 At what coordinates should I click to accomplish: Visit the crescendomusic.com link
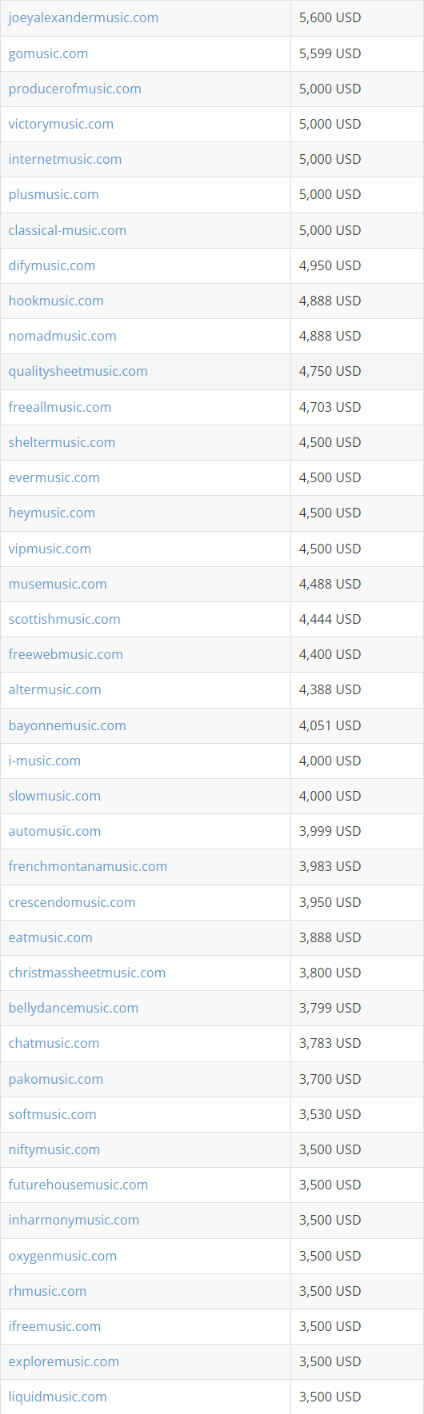click(72, 902)
